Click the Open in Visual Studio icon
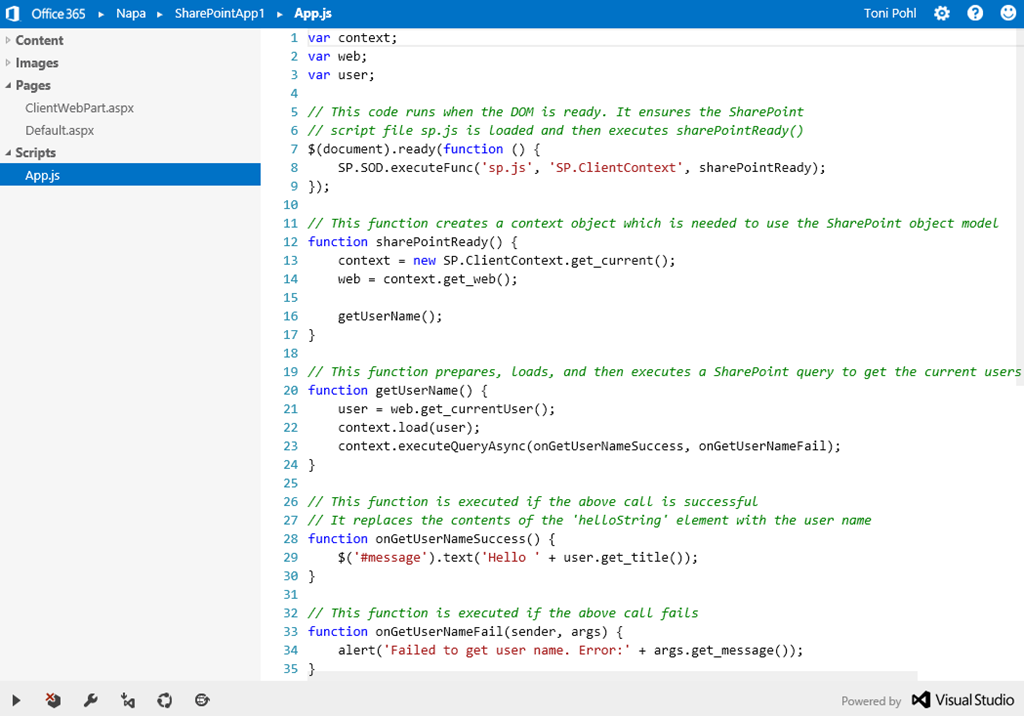 click(x=127, y=701)
